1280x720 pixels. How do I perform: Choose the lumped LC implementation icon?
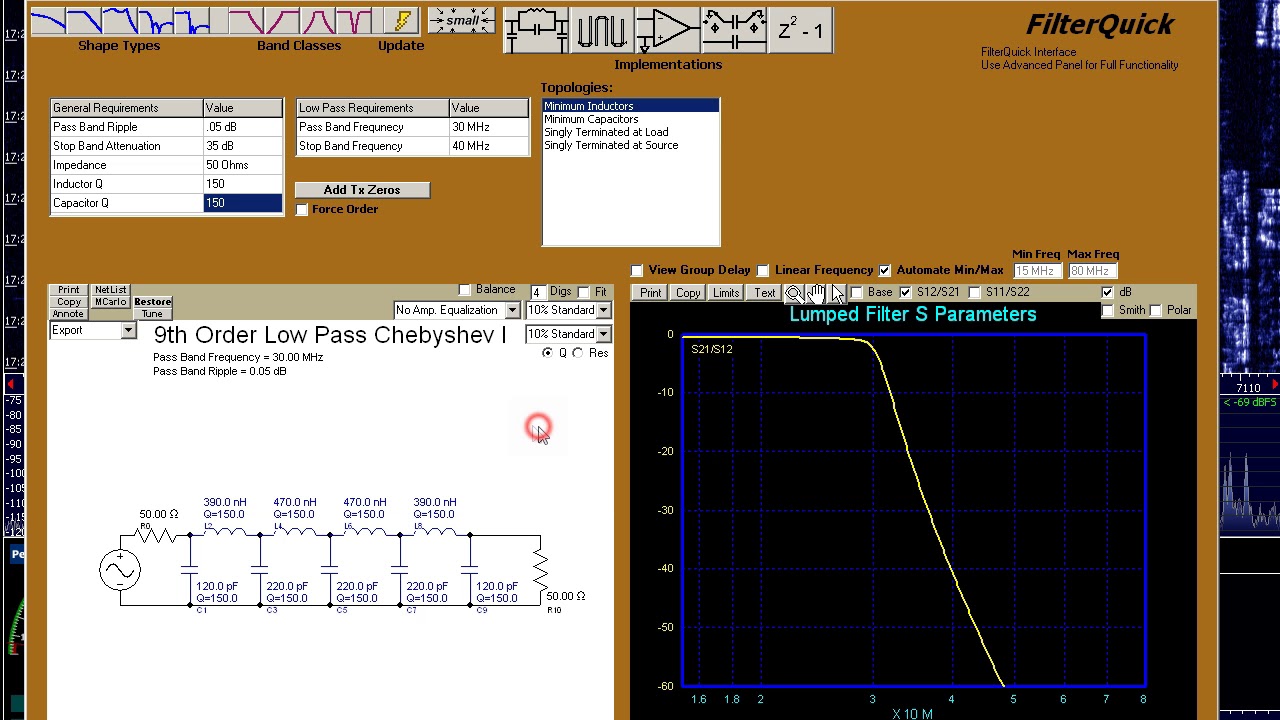click(536, 30)
